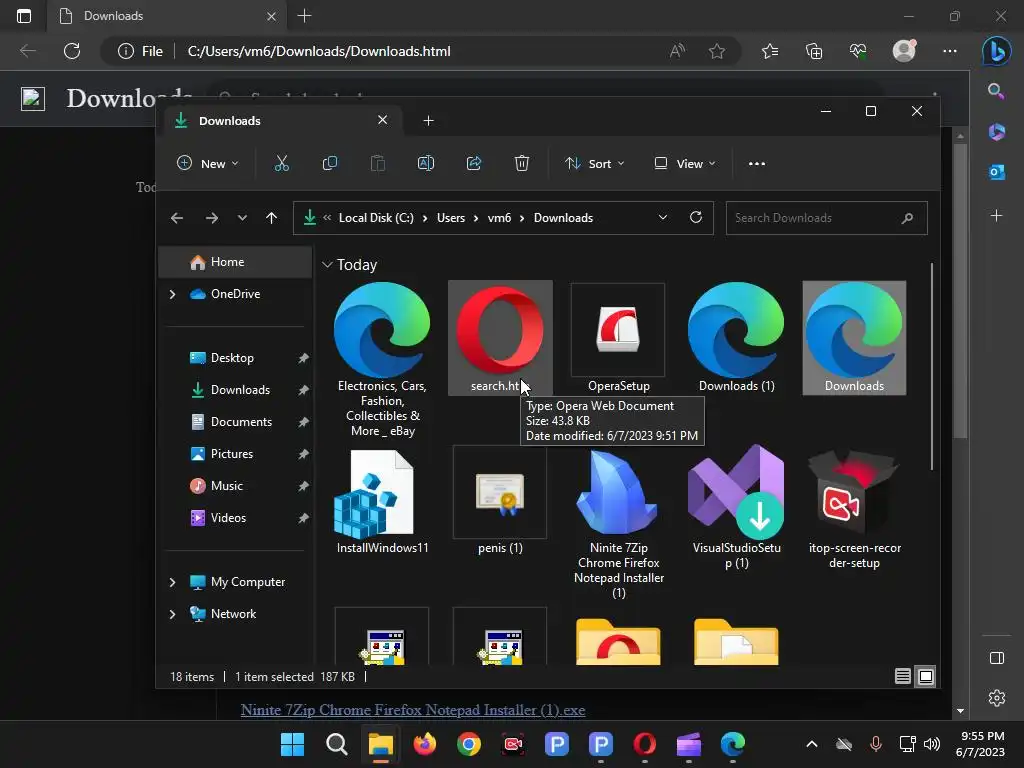Image resolution: width=1024 pixels, height=768 pixels.
Task: Open Opera browser from the taskbar
Action: (645, 744)
